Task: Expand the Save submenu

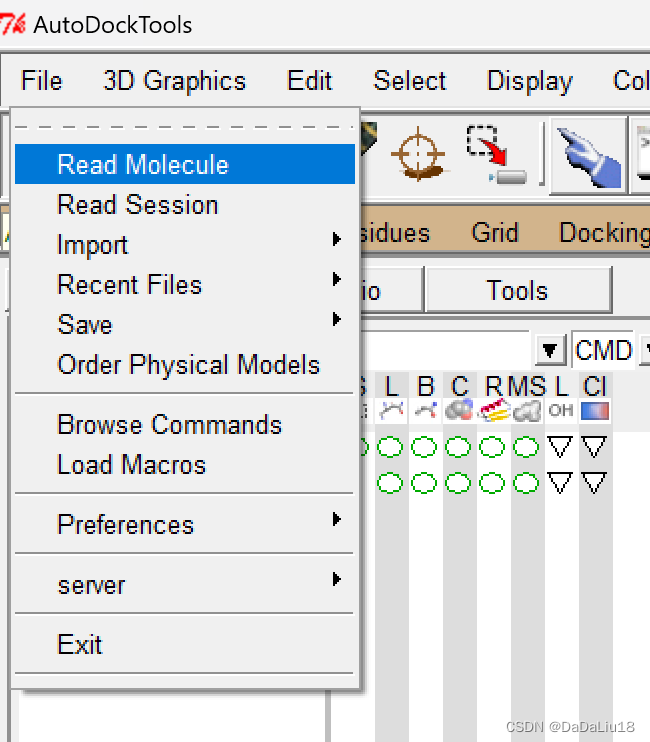Action: click(184, 325)
